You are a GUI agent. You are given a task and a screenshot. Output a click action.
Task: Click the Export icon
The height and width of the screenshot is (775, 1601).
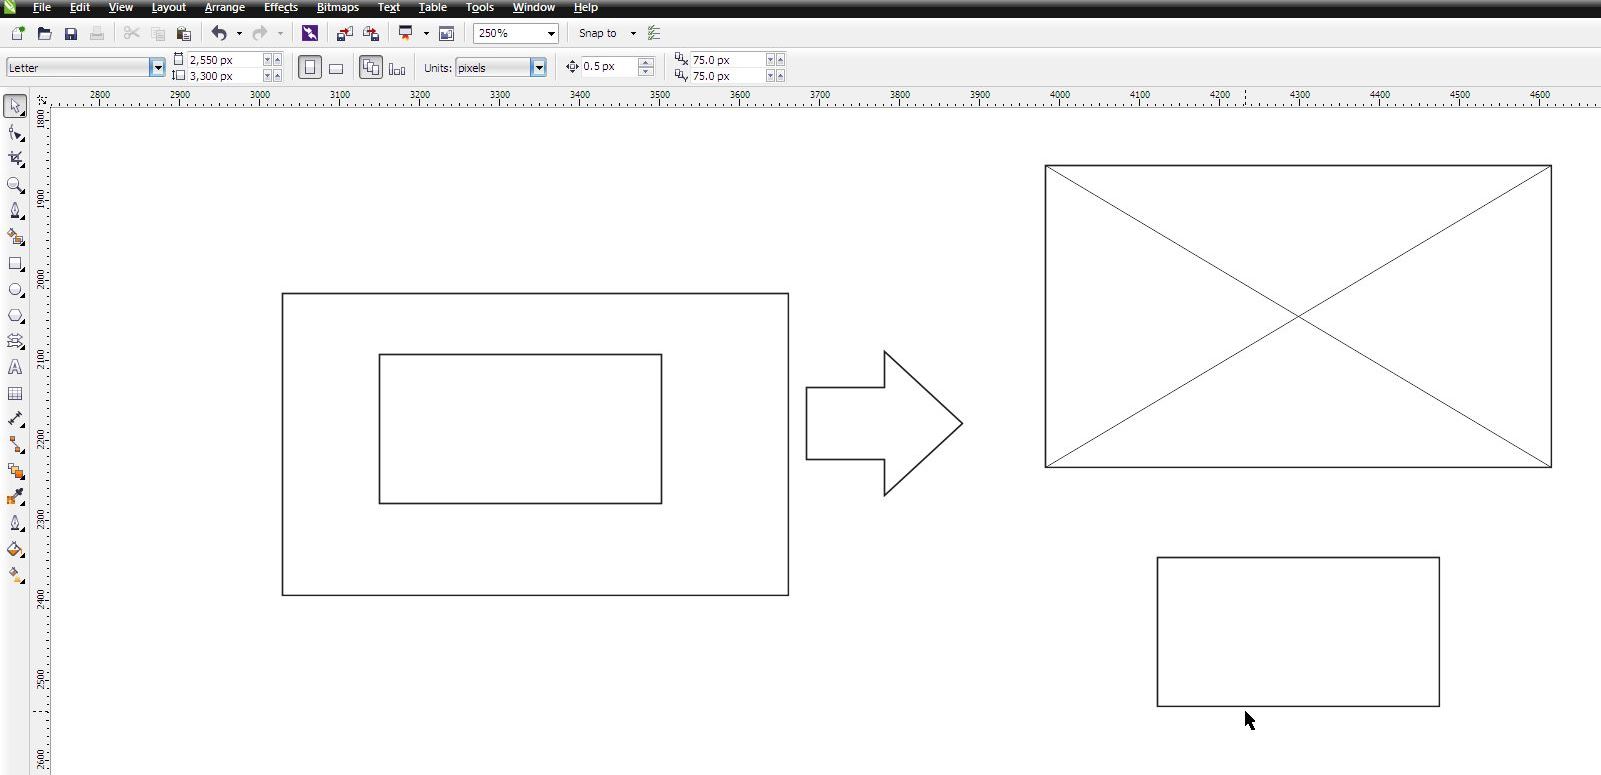point(371,33)
